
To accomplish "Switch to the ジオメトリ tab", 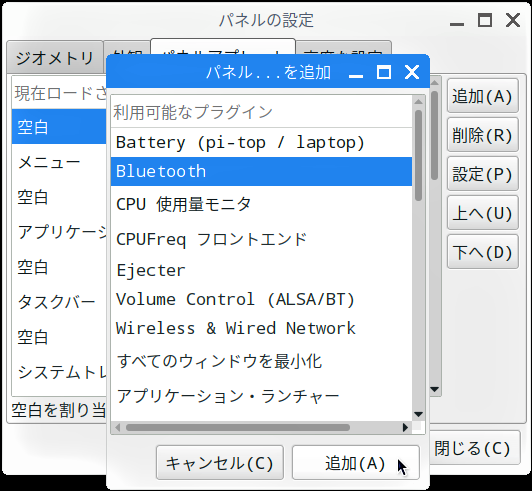I will point(55,57).
